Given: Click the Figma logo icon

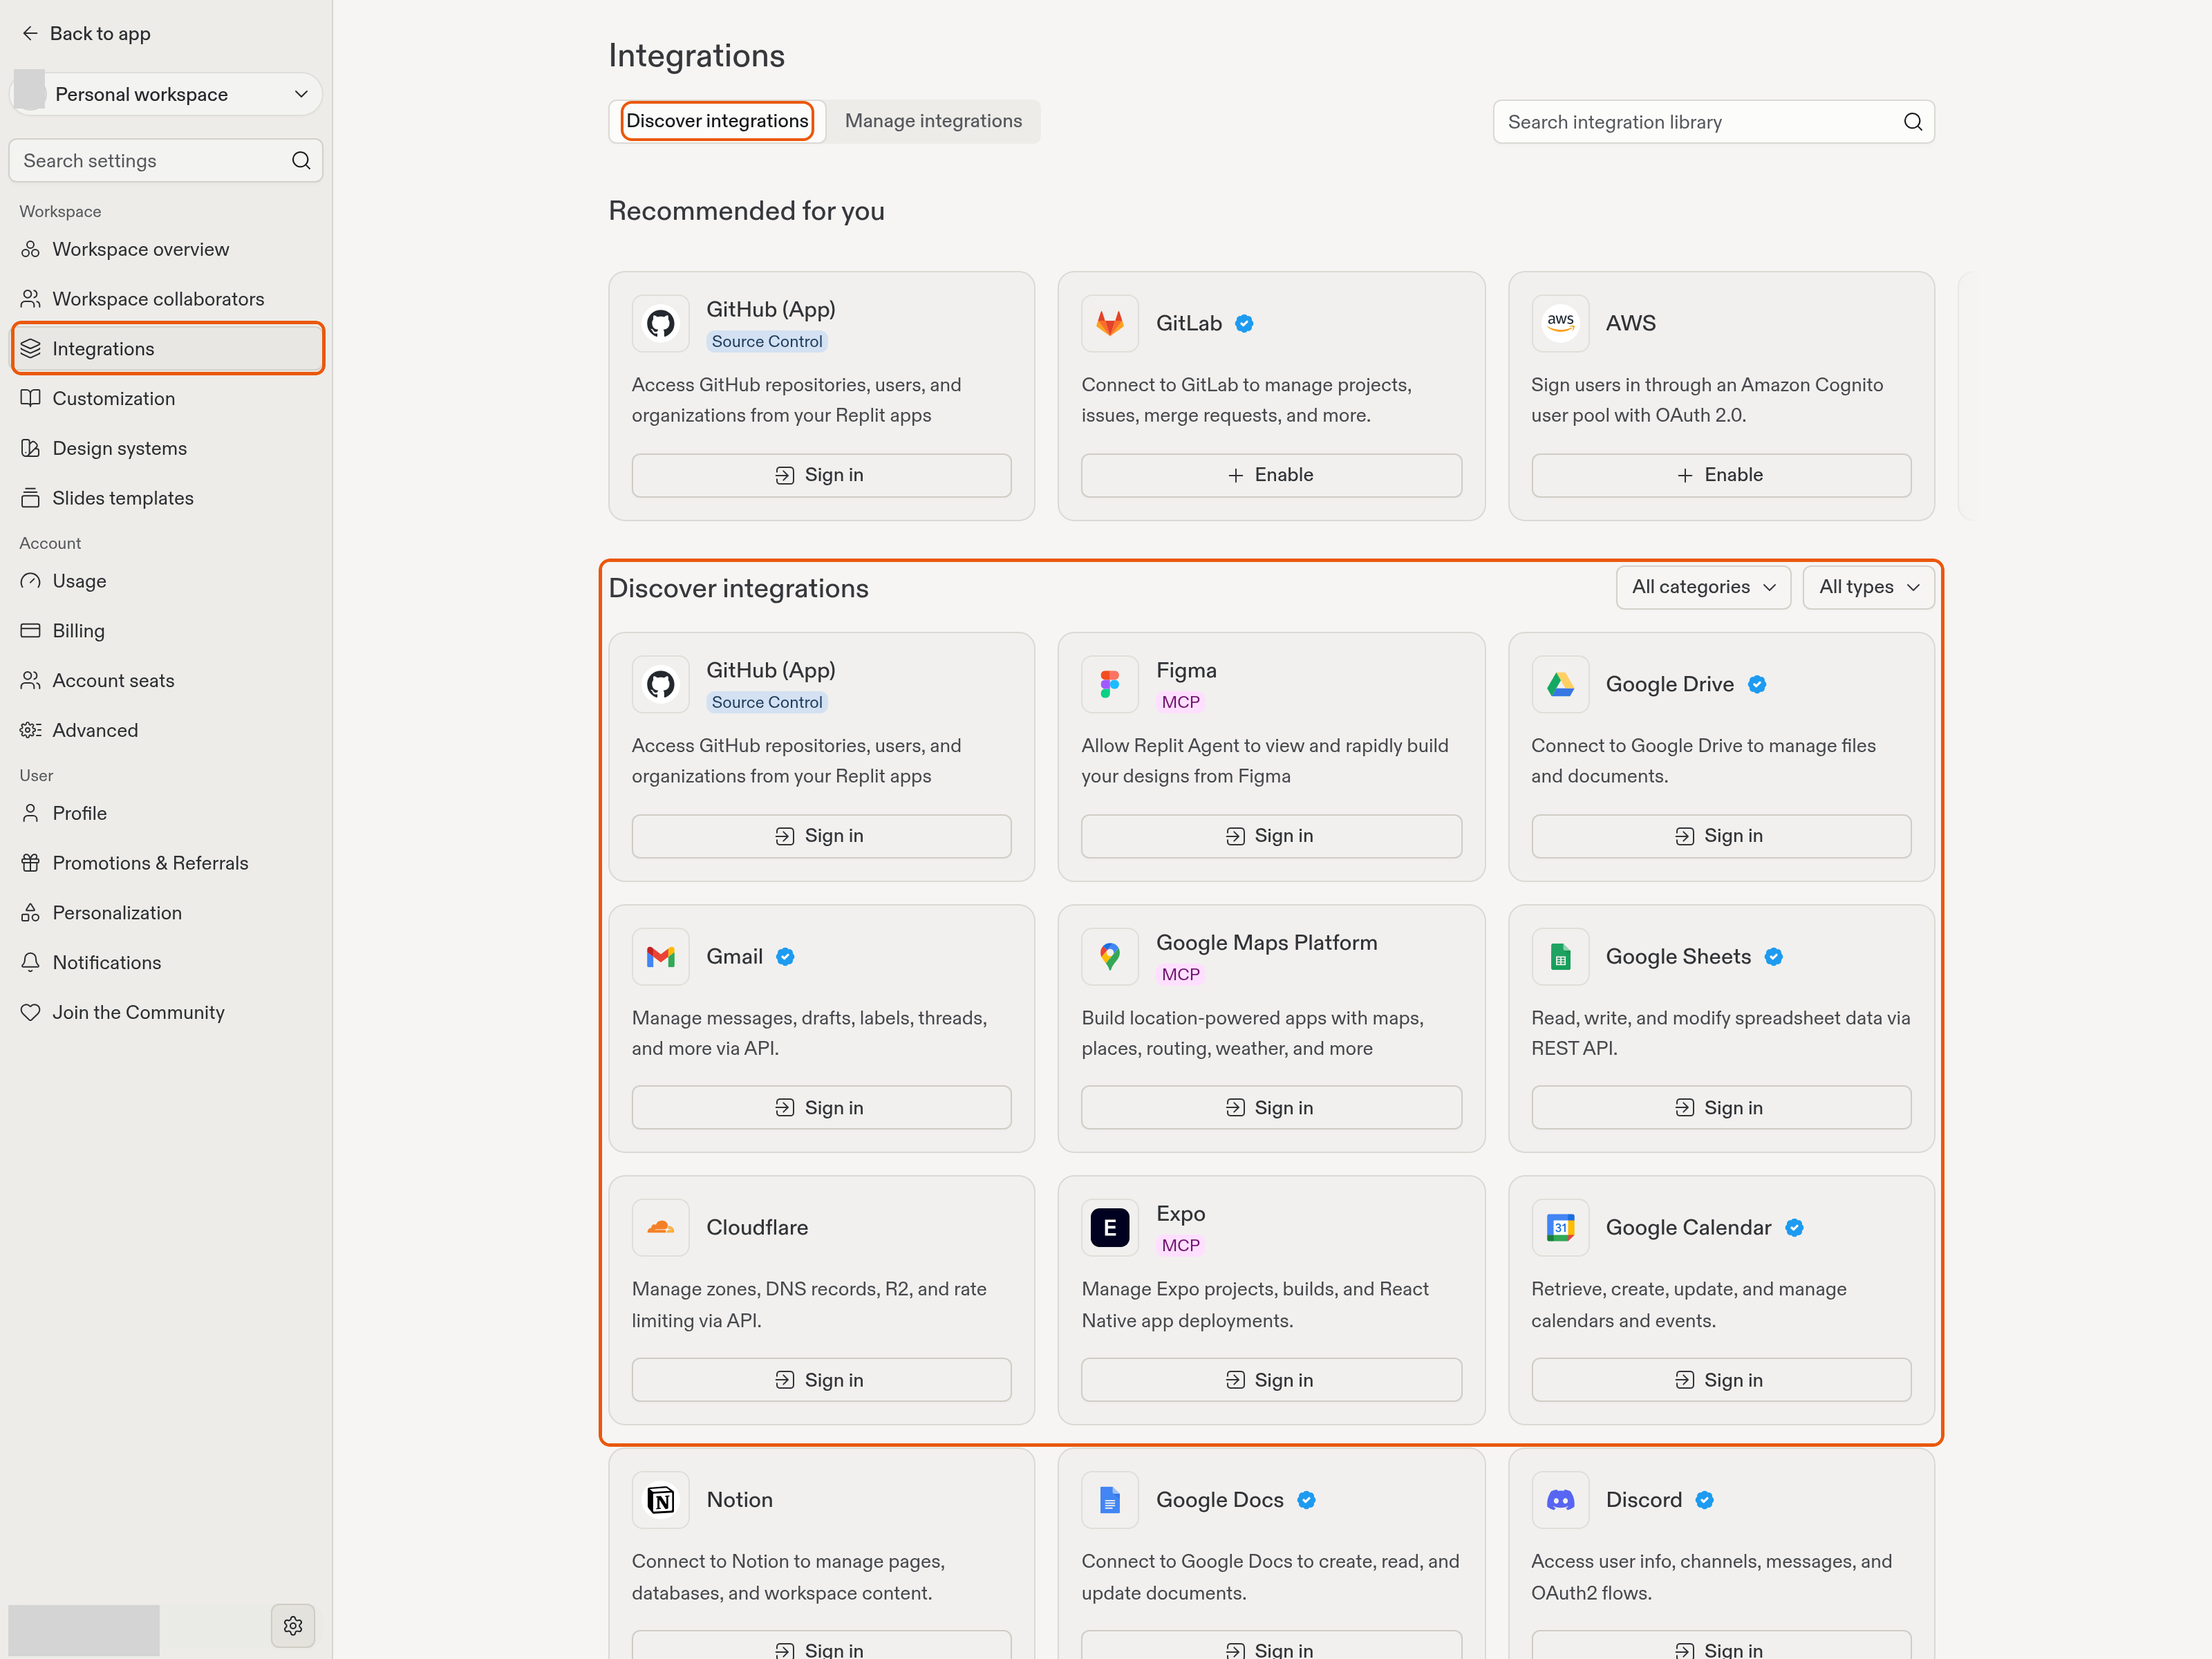Looking at the screenshot, I should pos(1110,684).
